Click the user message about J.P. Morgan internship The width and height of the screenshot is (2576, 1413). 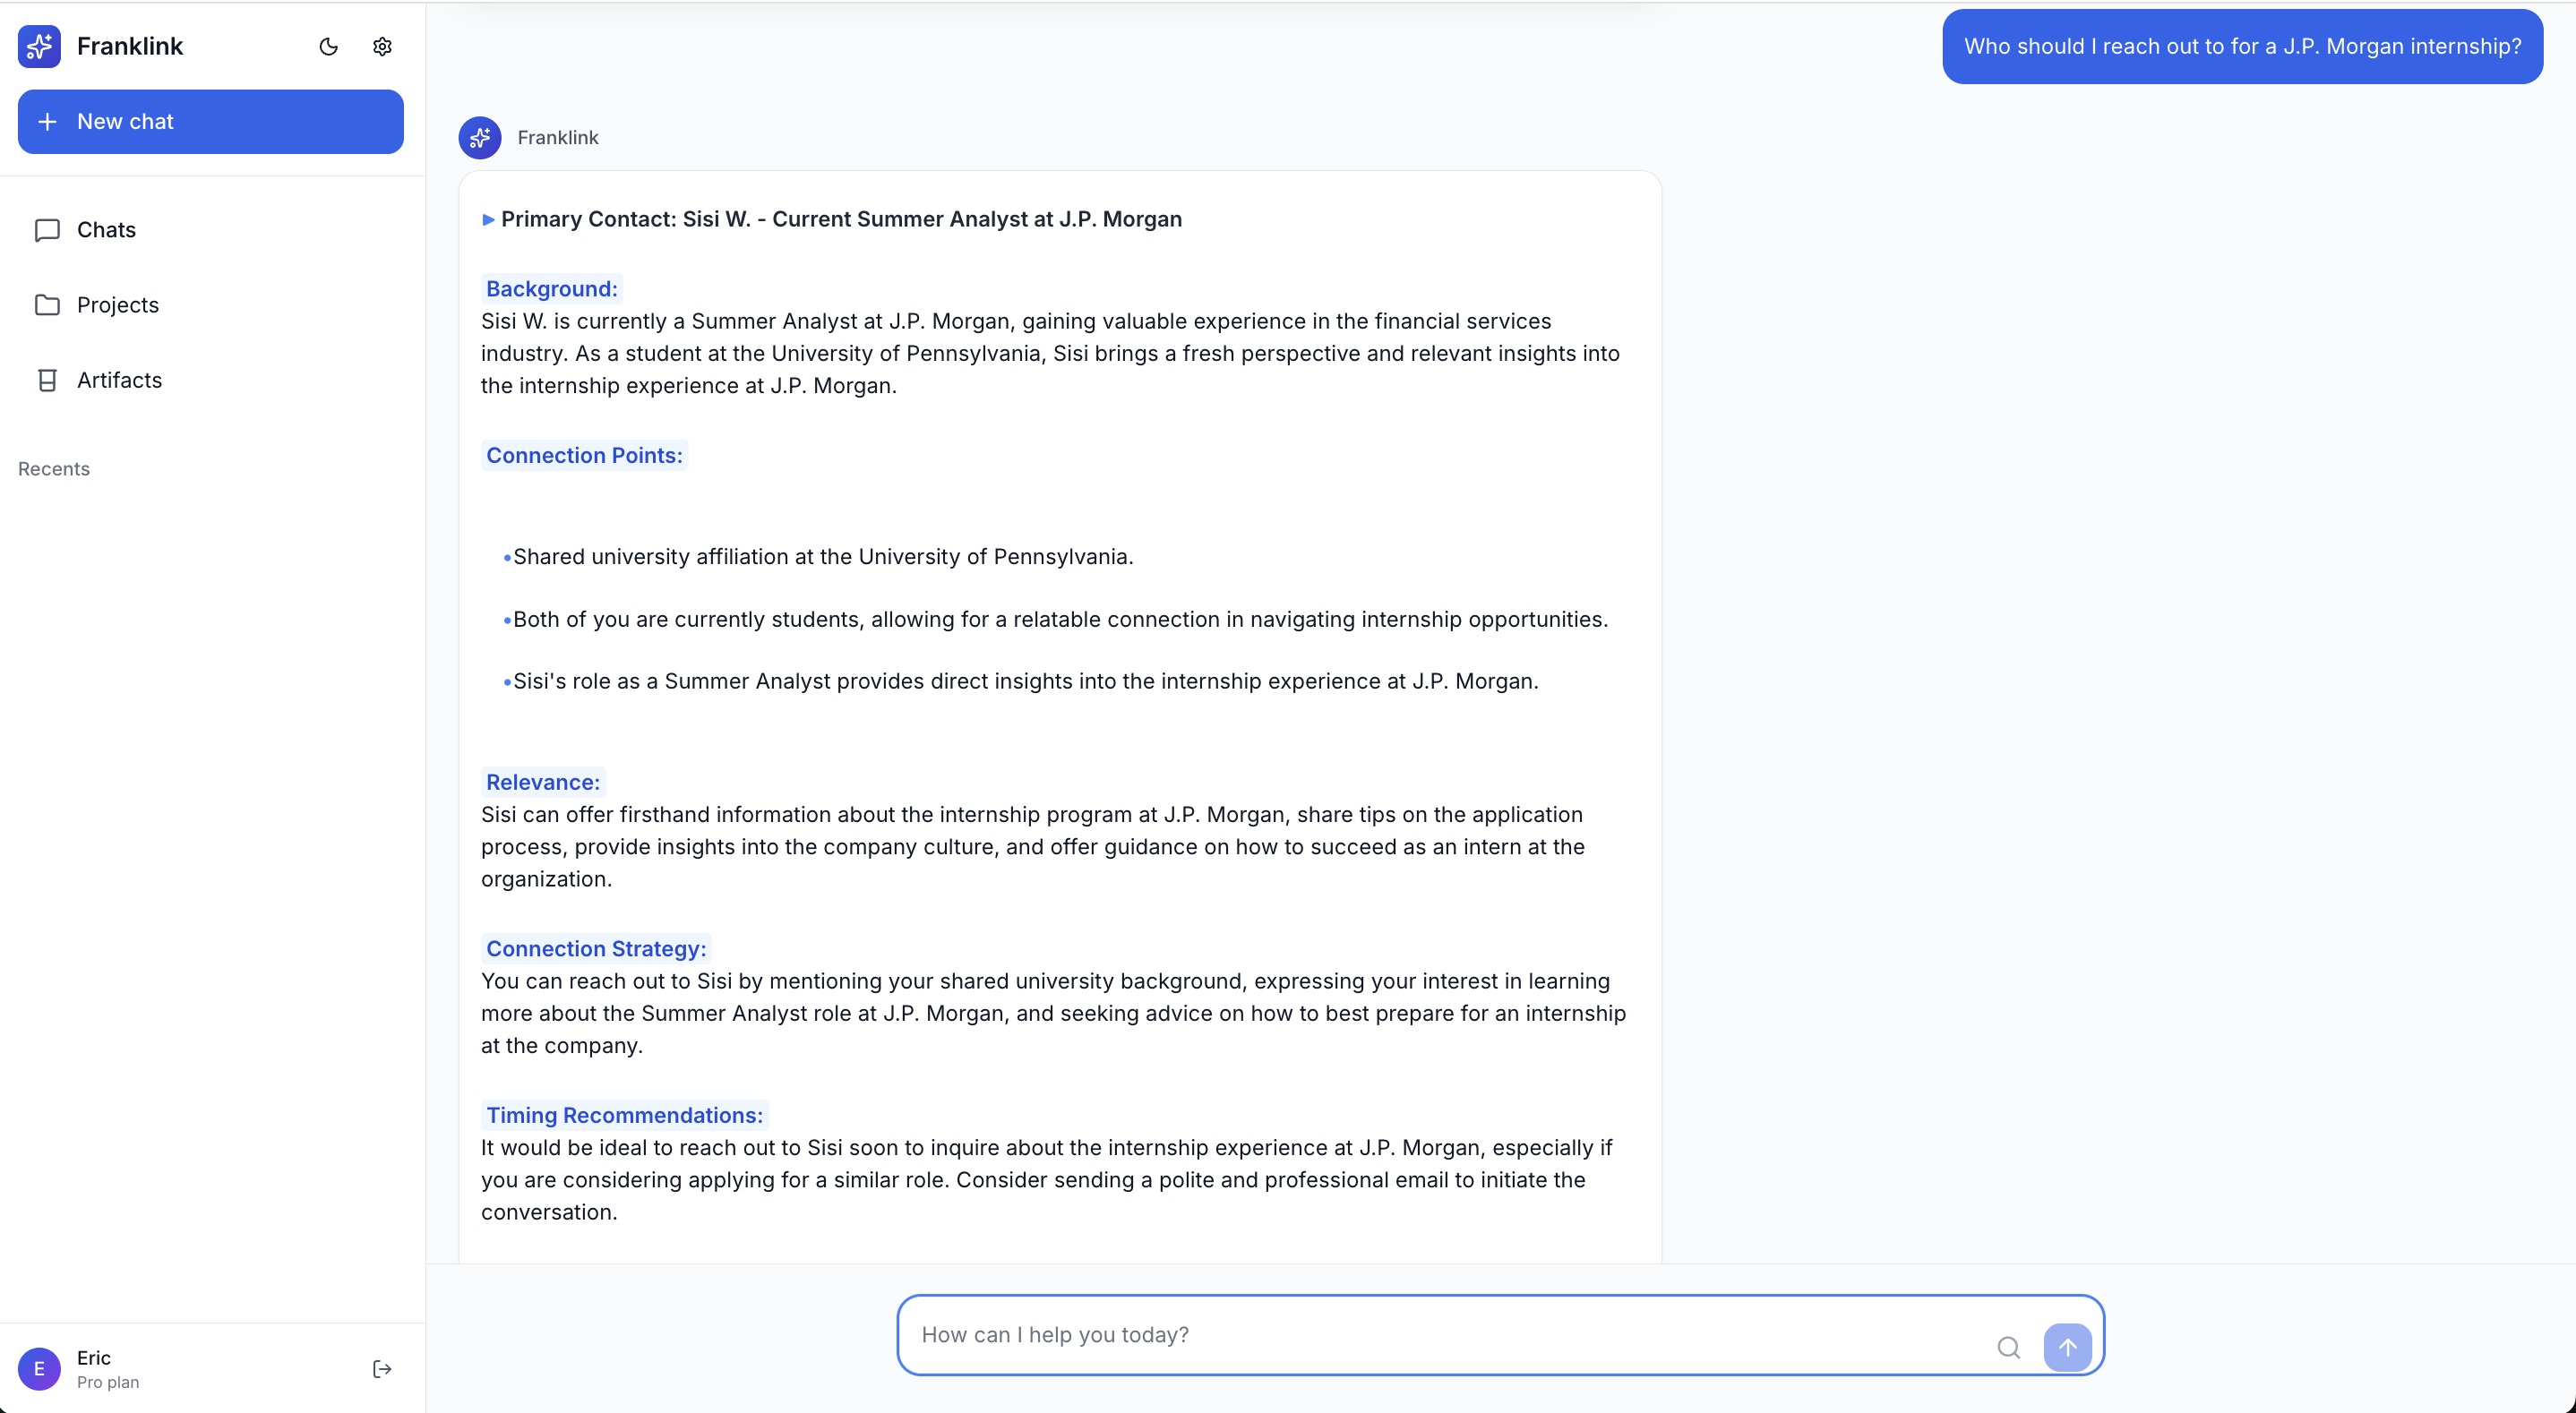[x=2242, y=46]
